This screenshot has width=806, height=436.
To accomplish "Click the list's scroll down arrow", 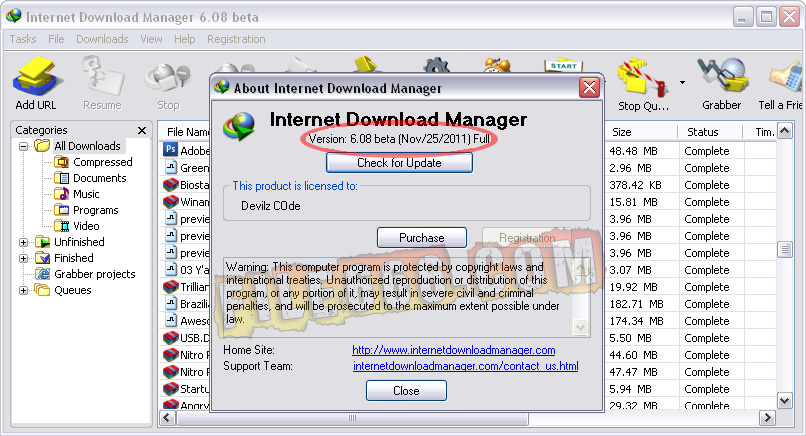I will (784, 401).
